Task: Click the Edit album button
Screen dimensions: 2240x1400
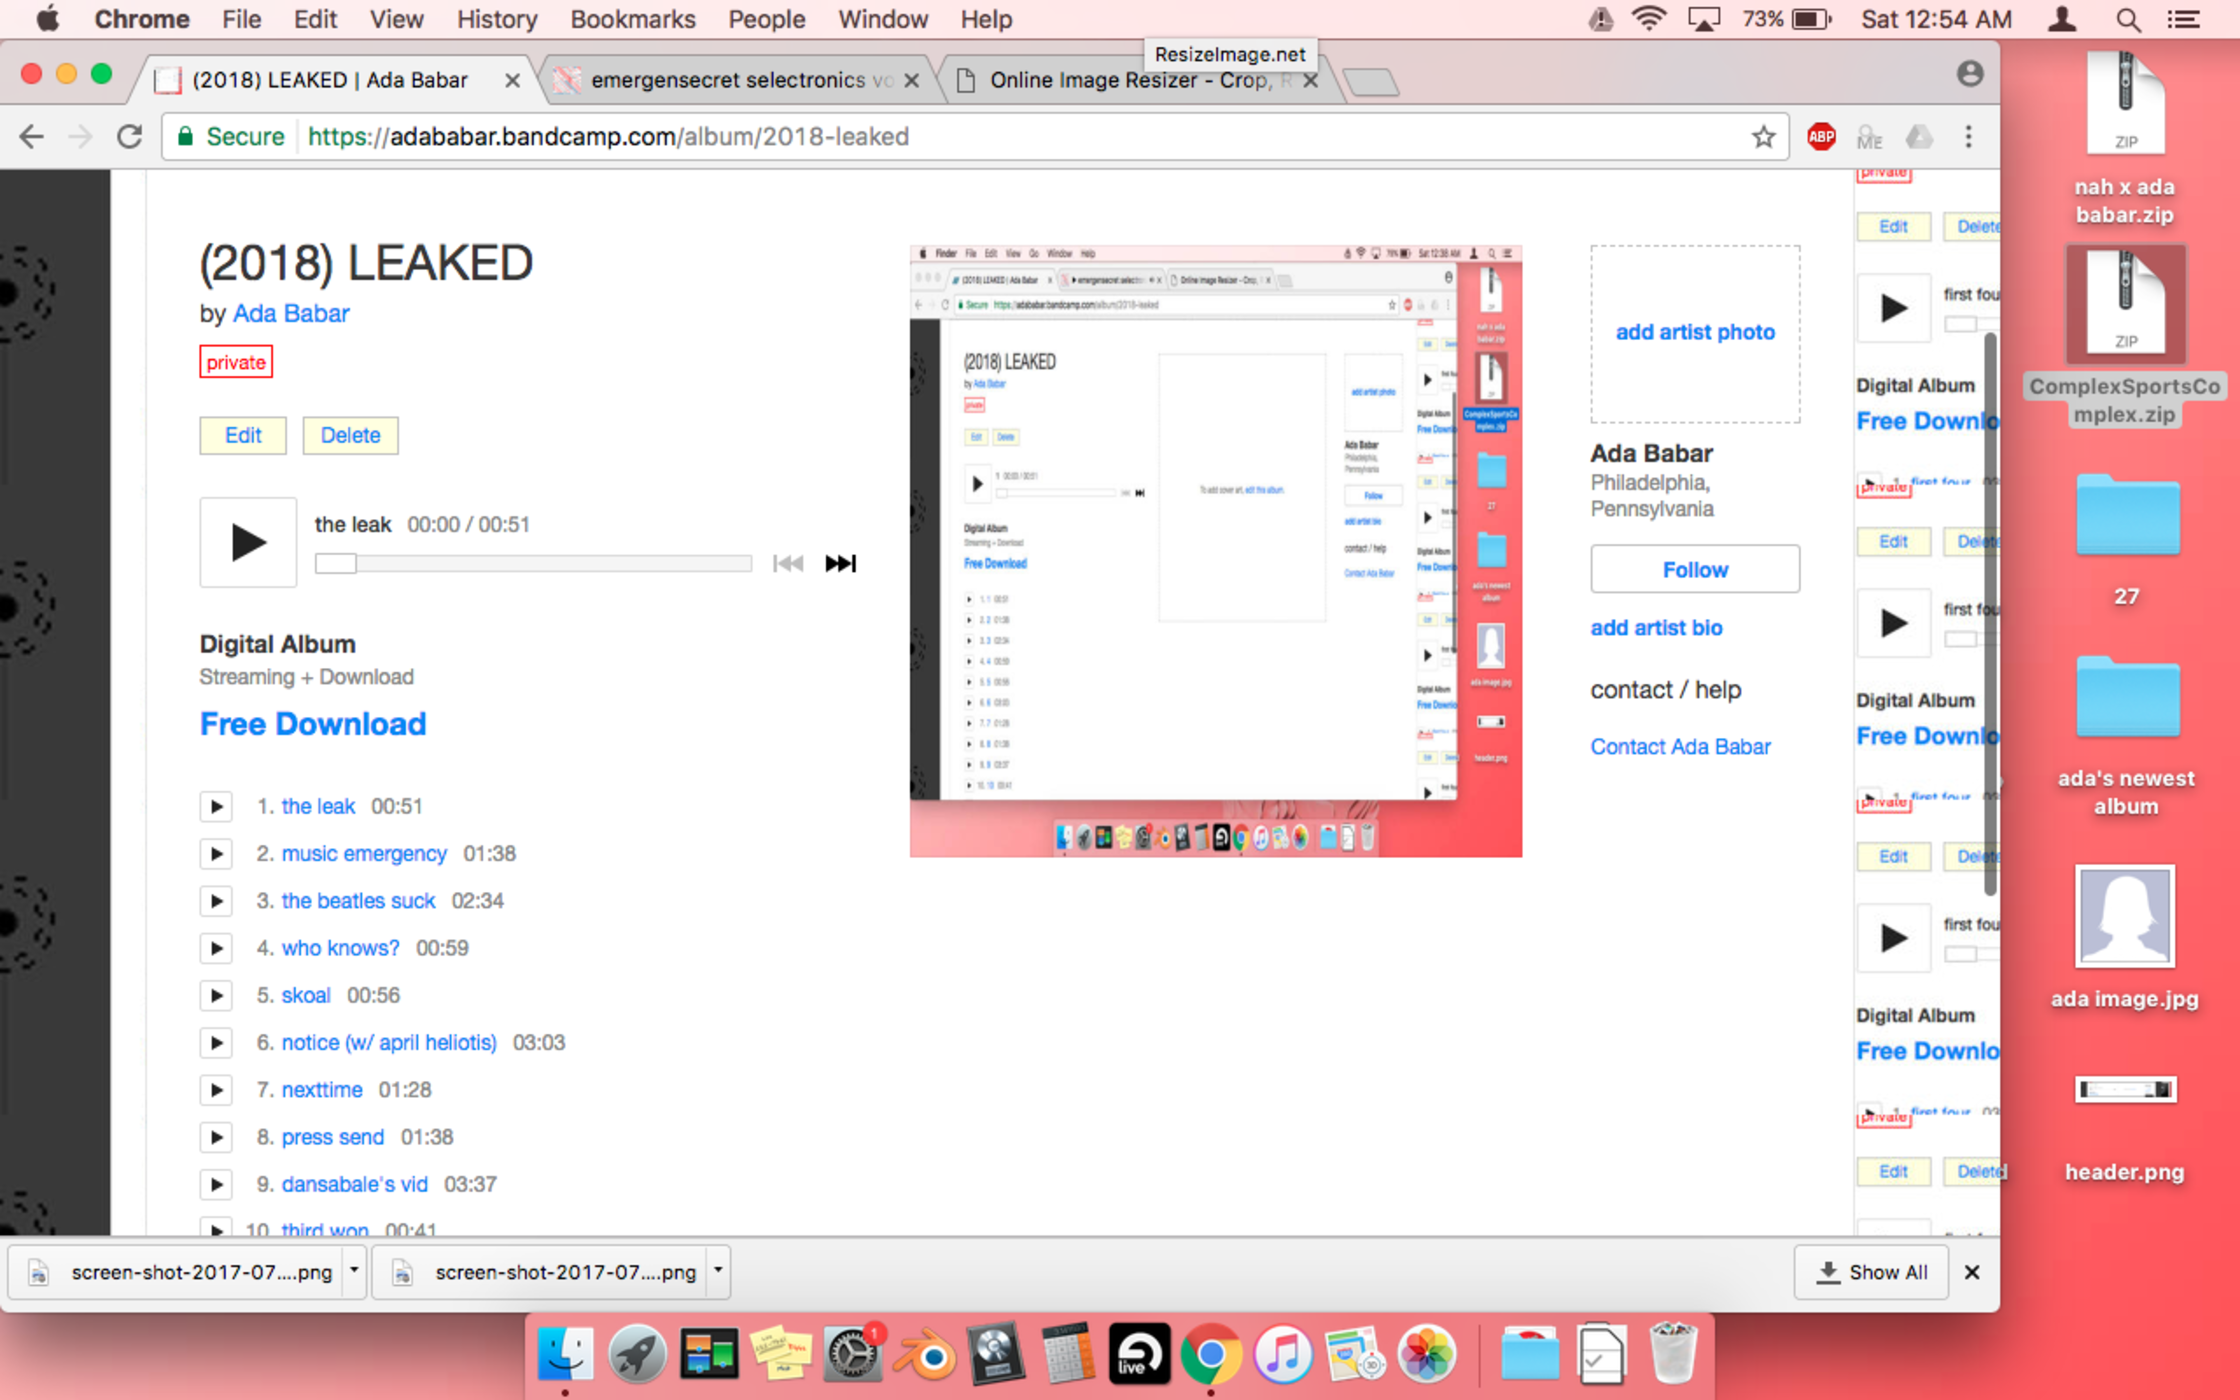Action: 242,435
